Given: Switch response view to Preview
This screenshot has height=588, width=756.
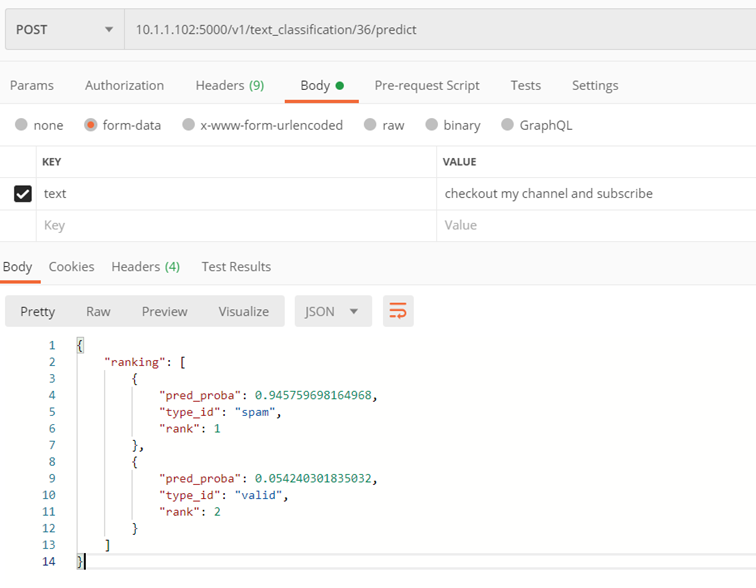Looking at the screenshot, I should tap(164, 311).
